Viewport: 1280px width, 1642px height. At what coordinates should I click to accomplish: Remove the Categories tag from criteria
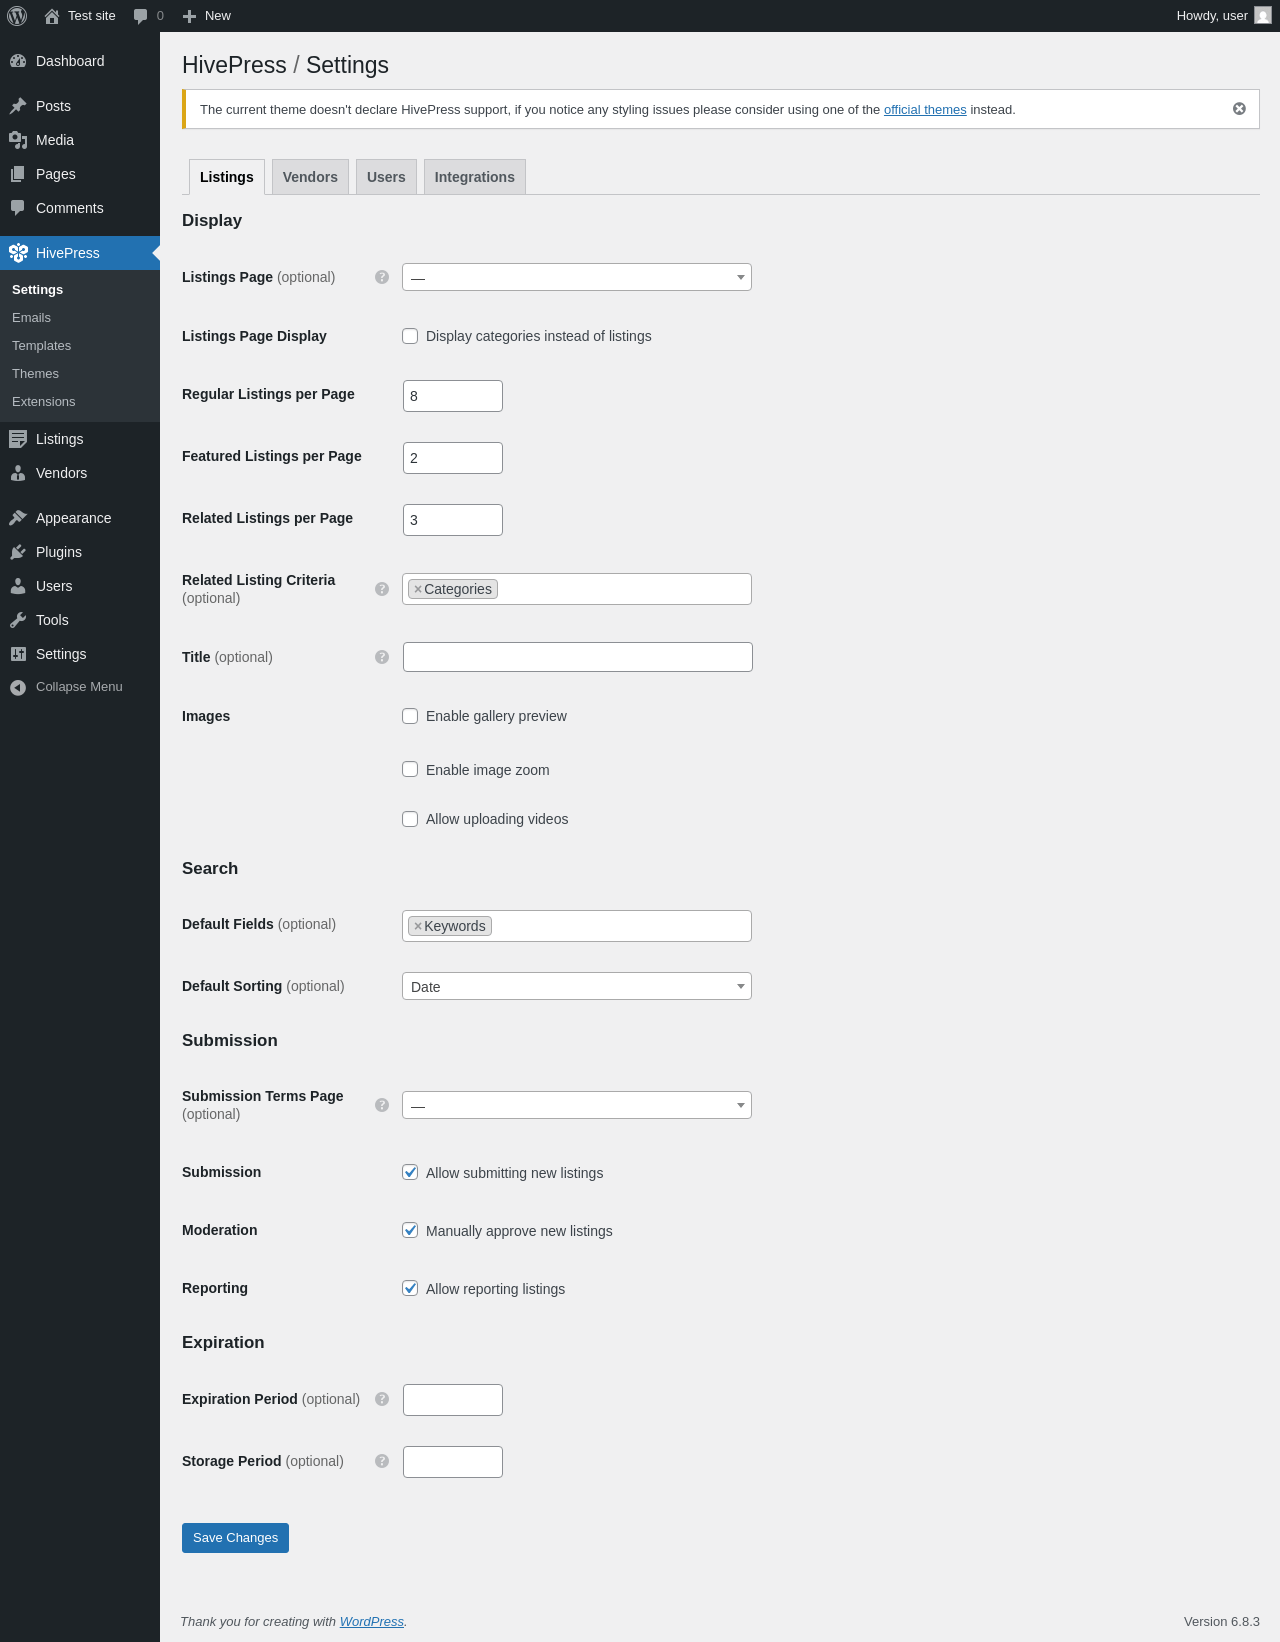click(418, 589)
